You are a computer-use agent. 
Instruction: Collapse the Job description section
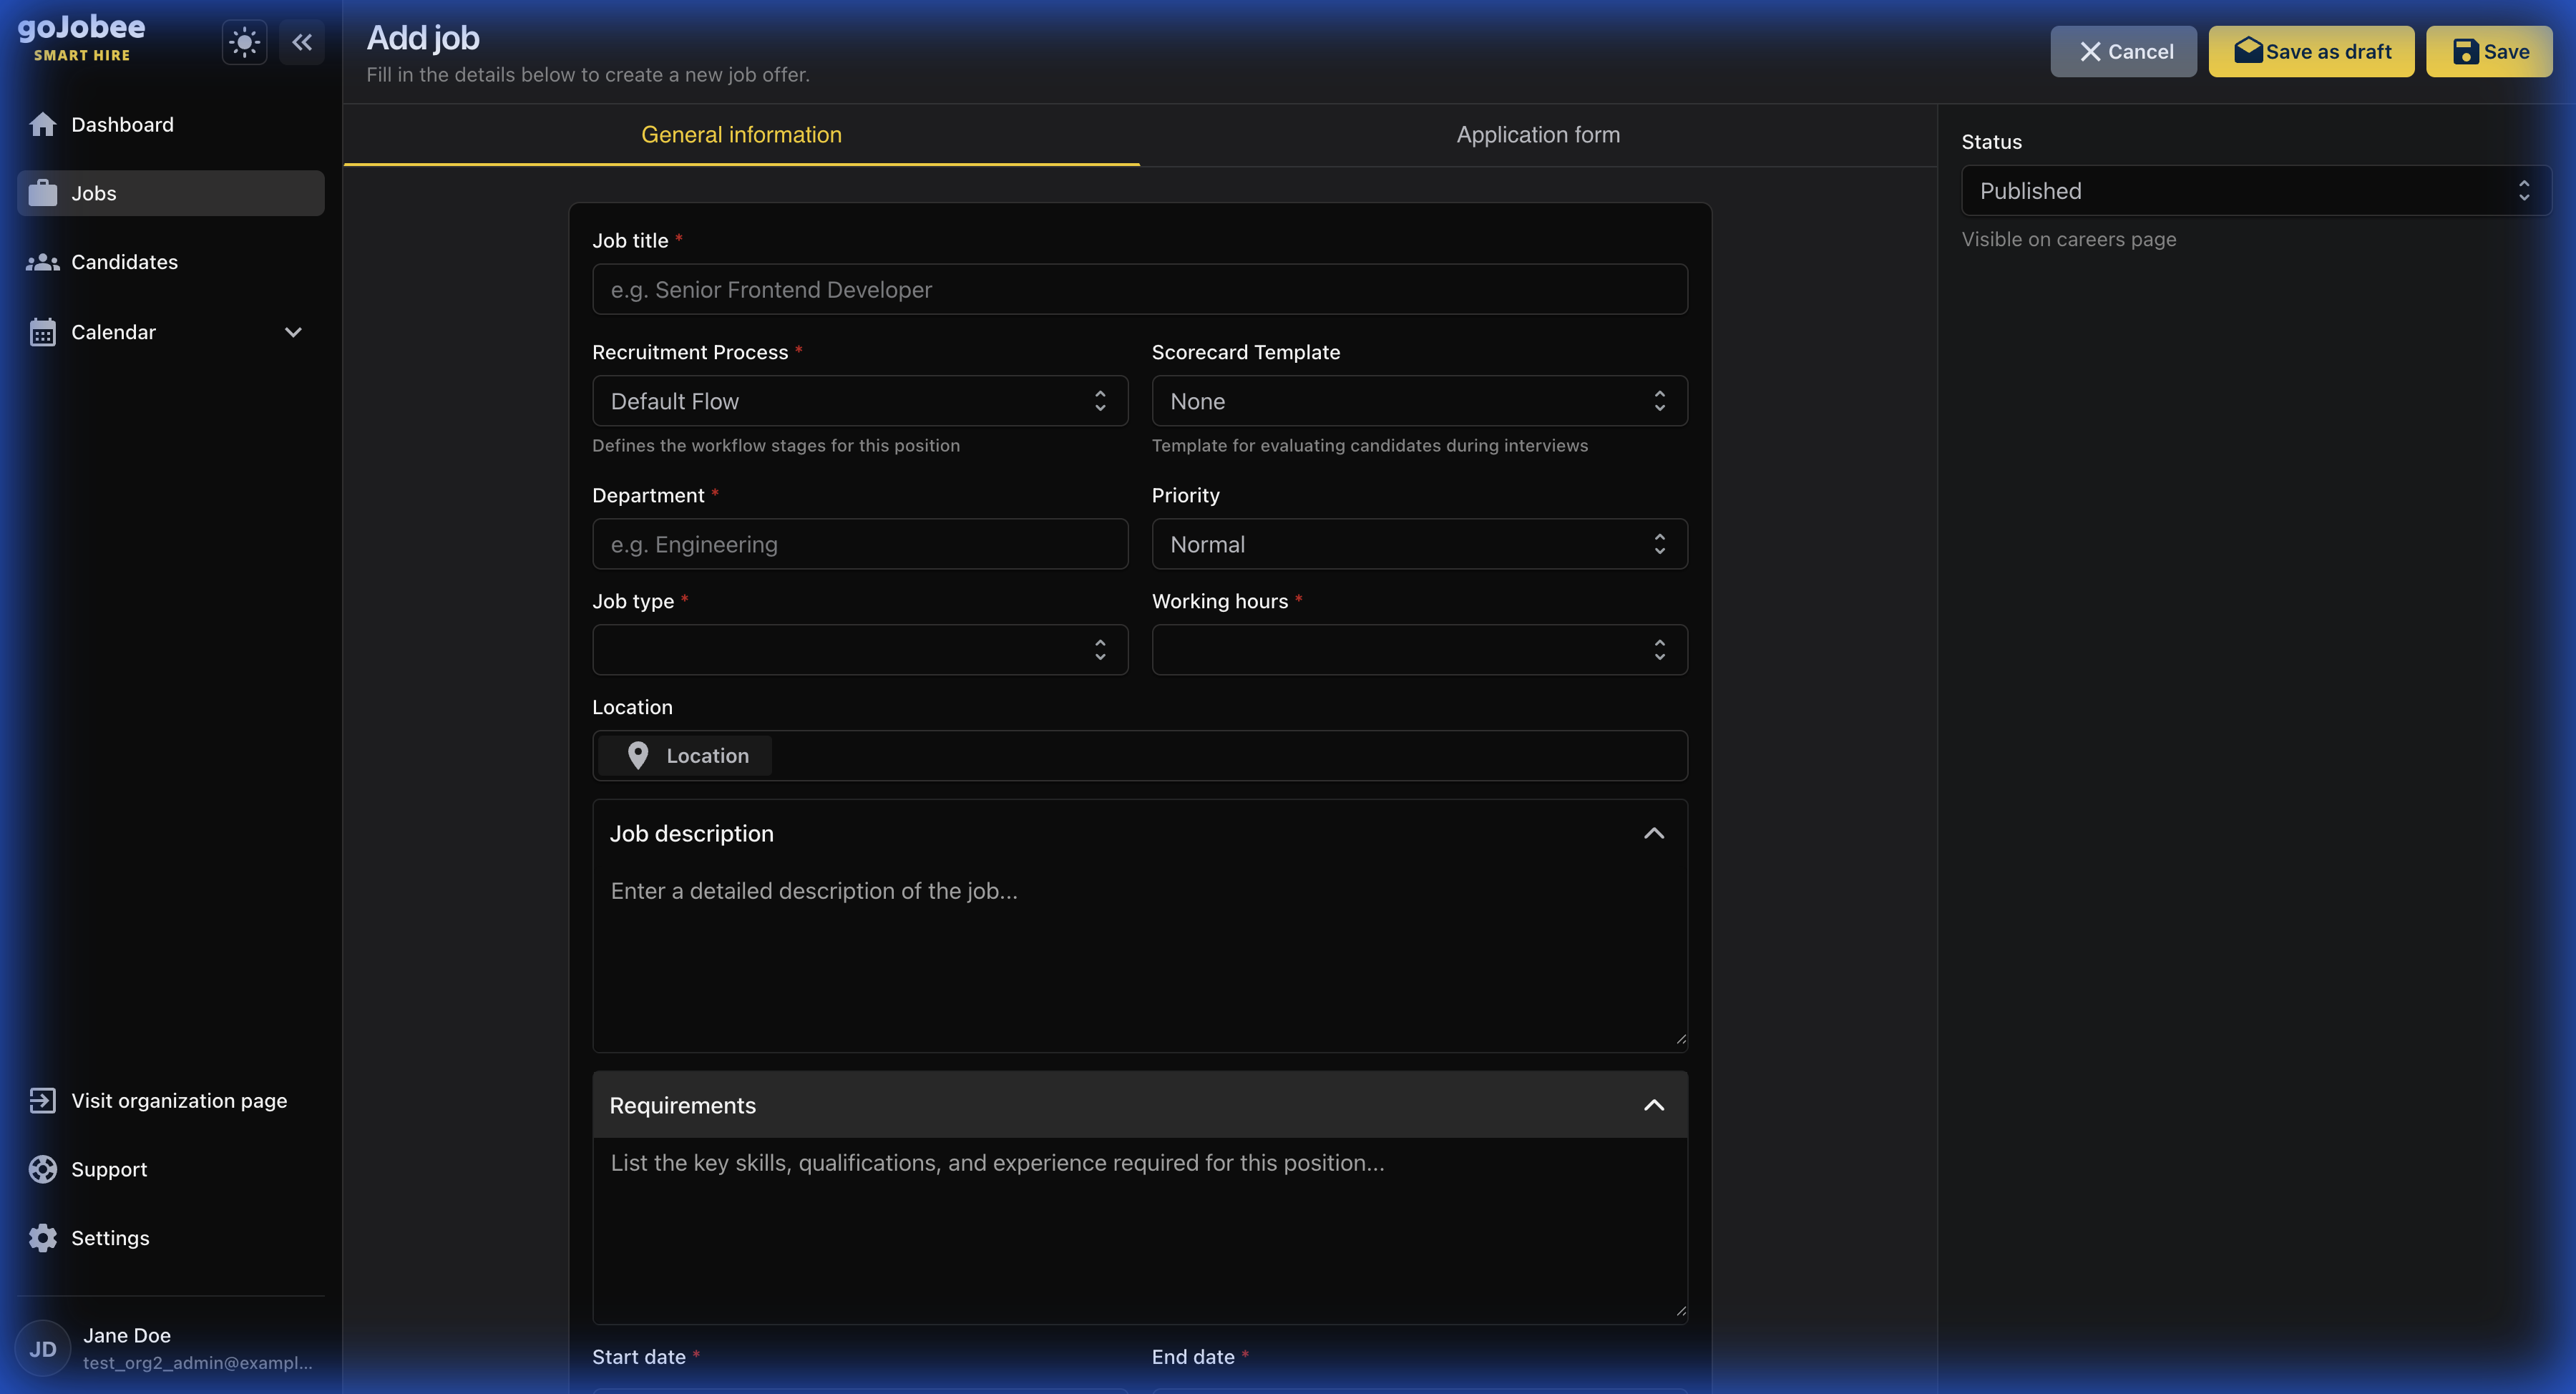click(1653, 833)
